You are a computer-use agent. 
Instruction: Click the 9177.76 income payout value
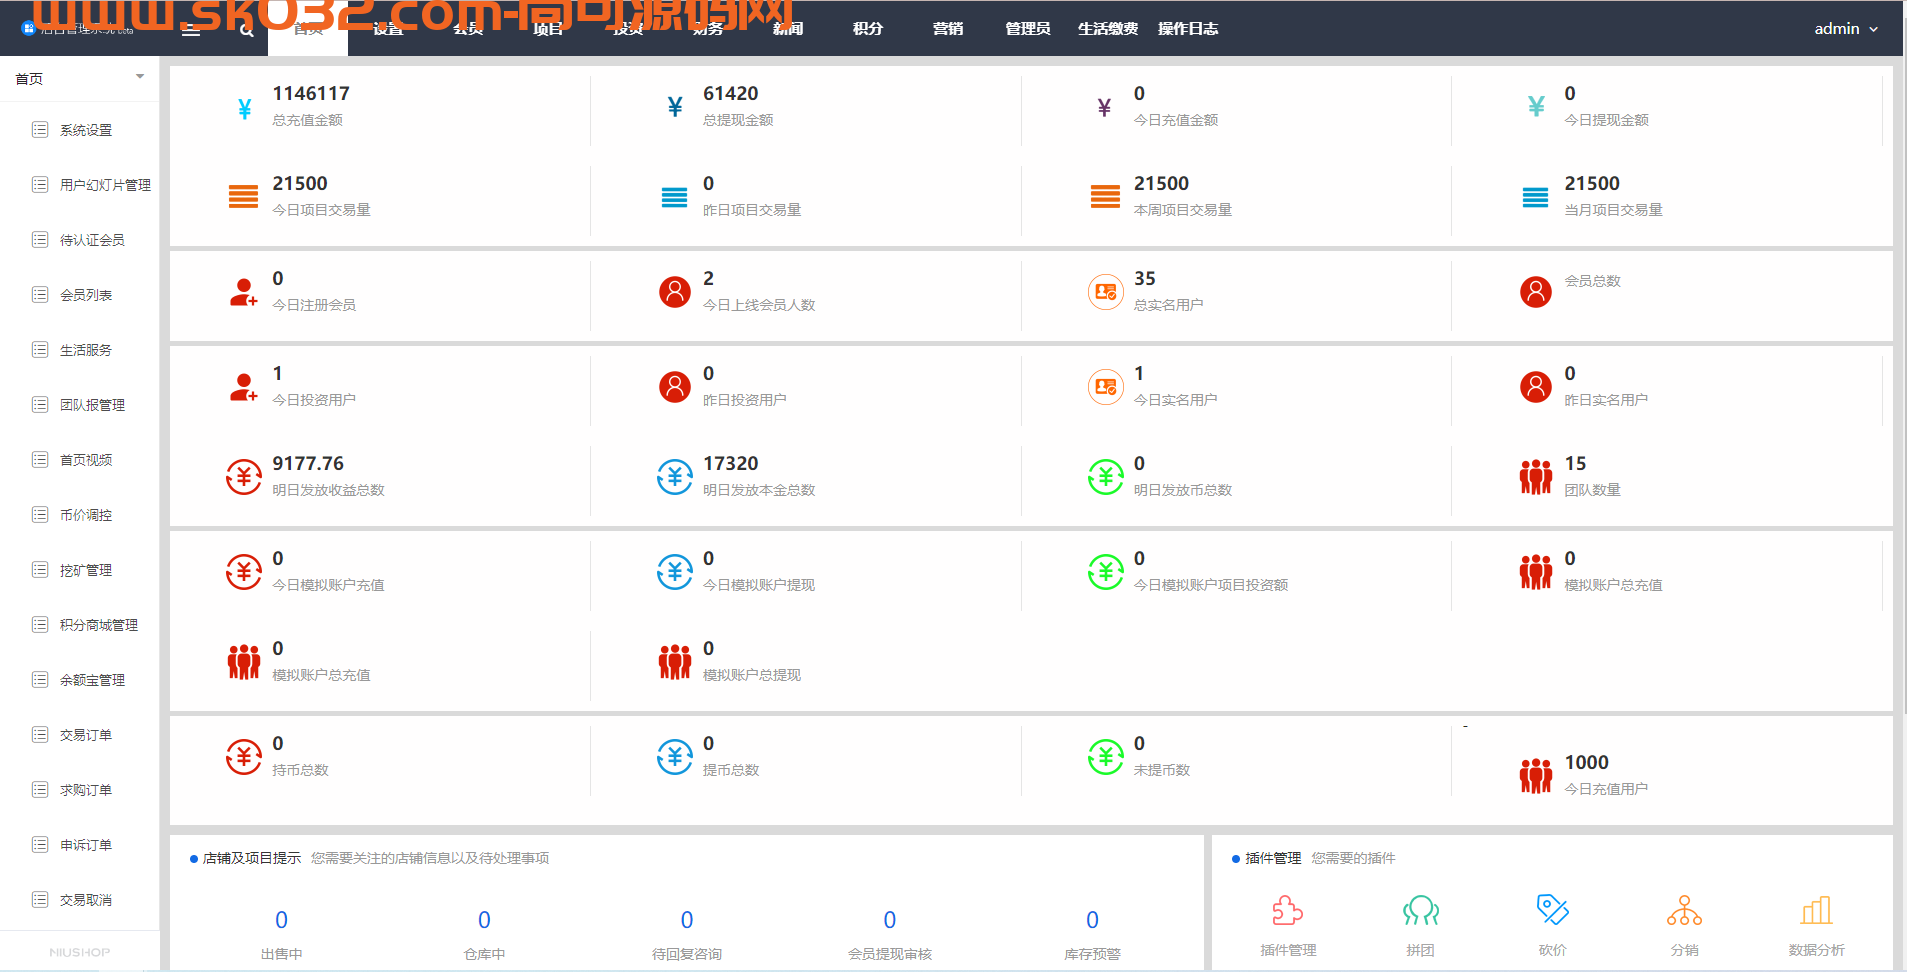[308, 464]
